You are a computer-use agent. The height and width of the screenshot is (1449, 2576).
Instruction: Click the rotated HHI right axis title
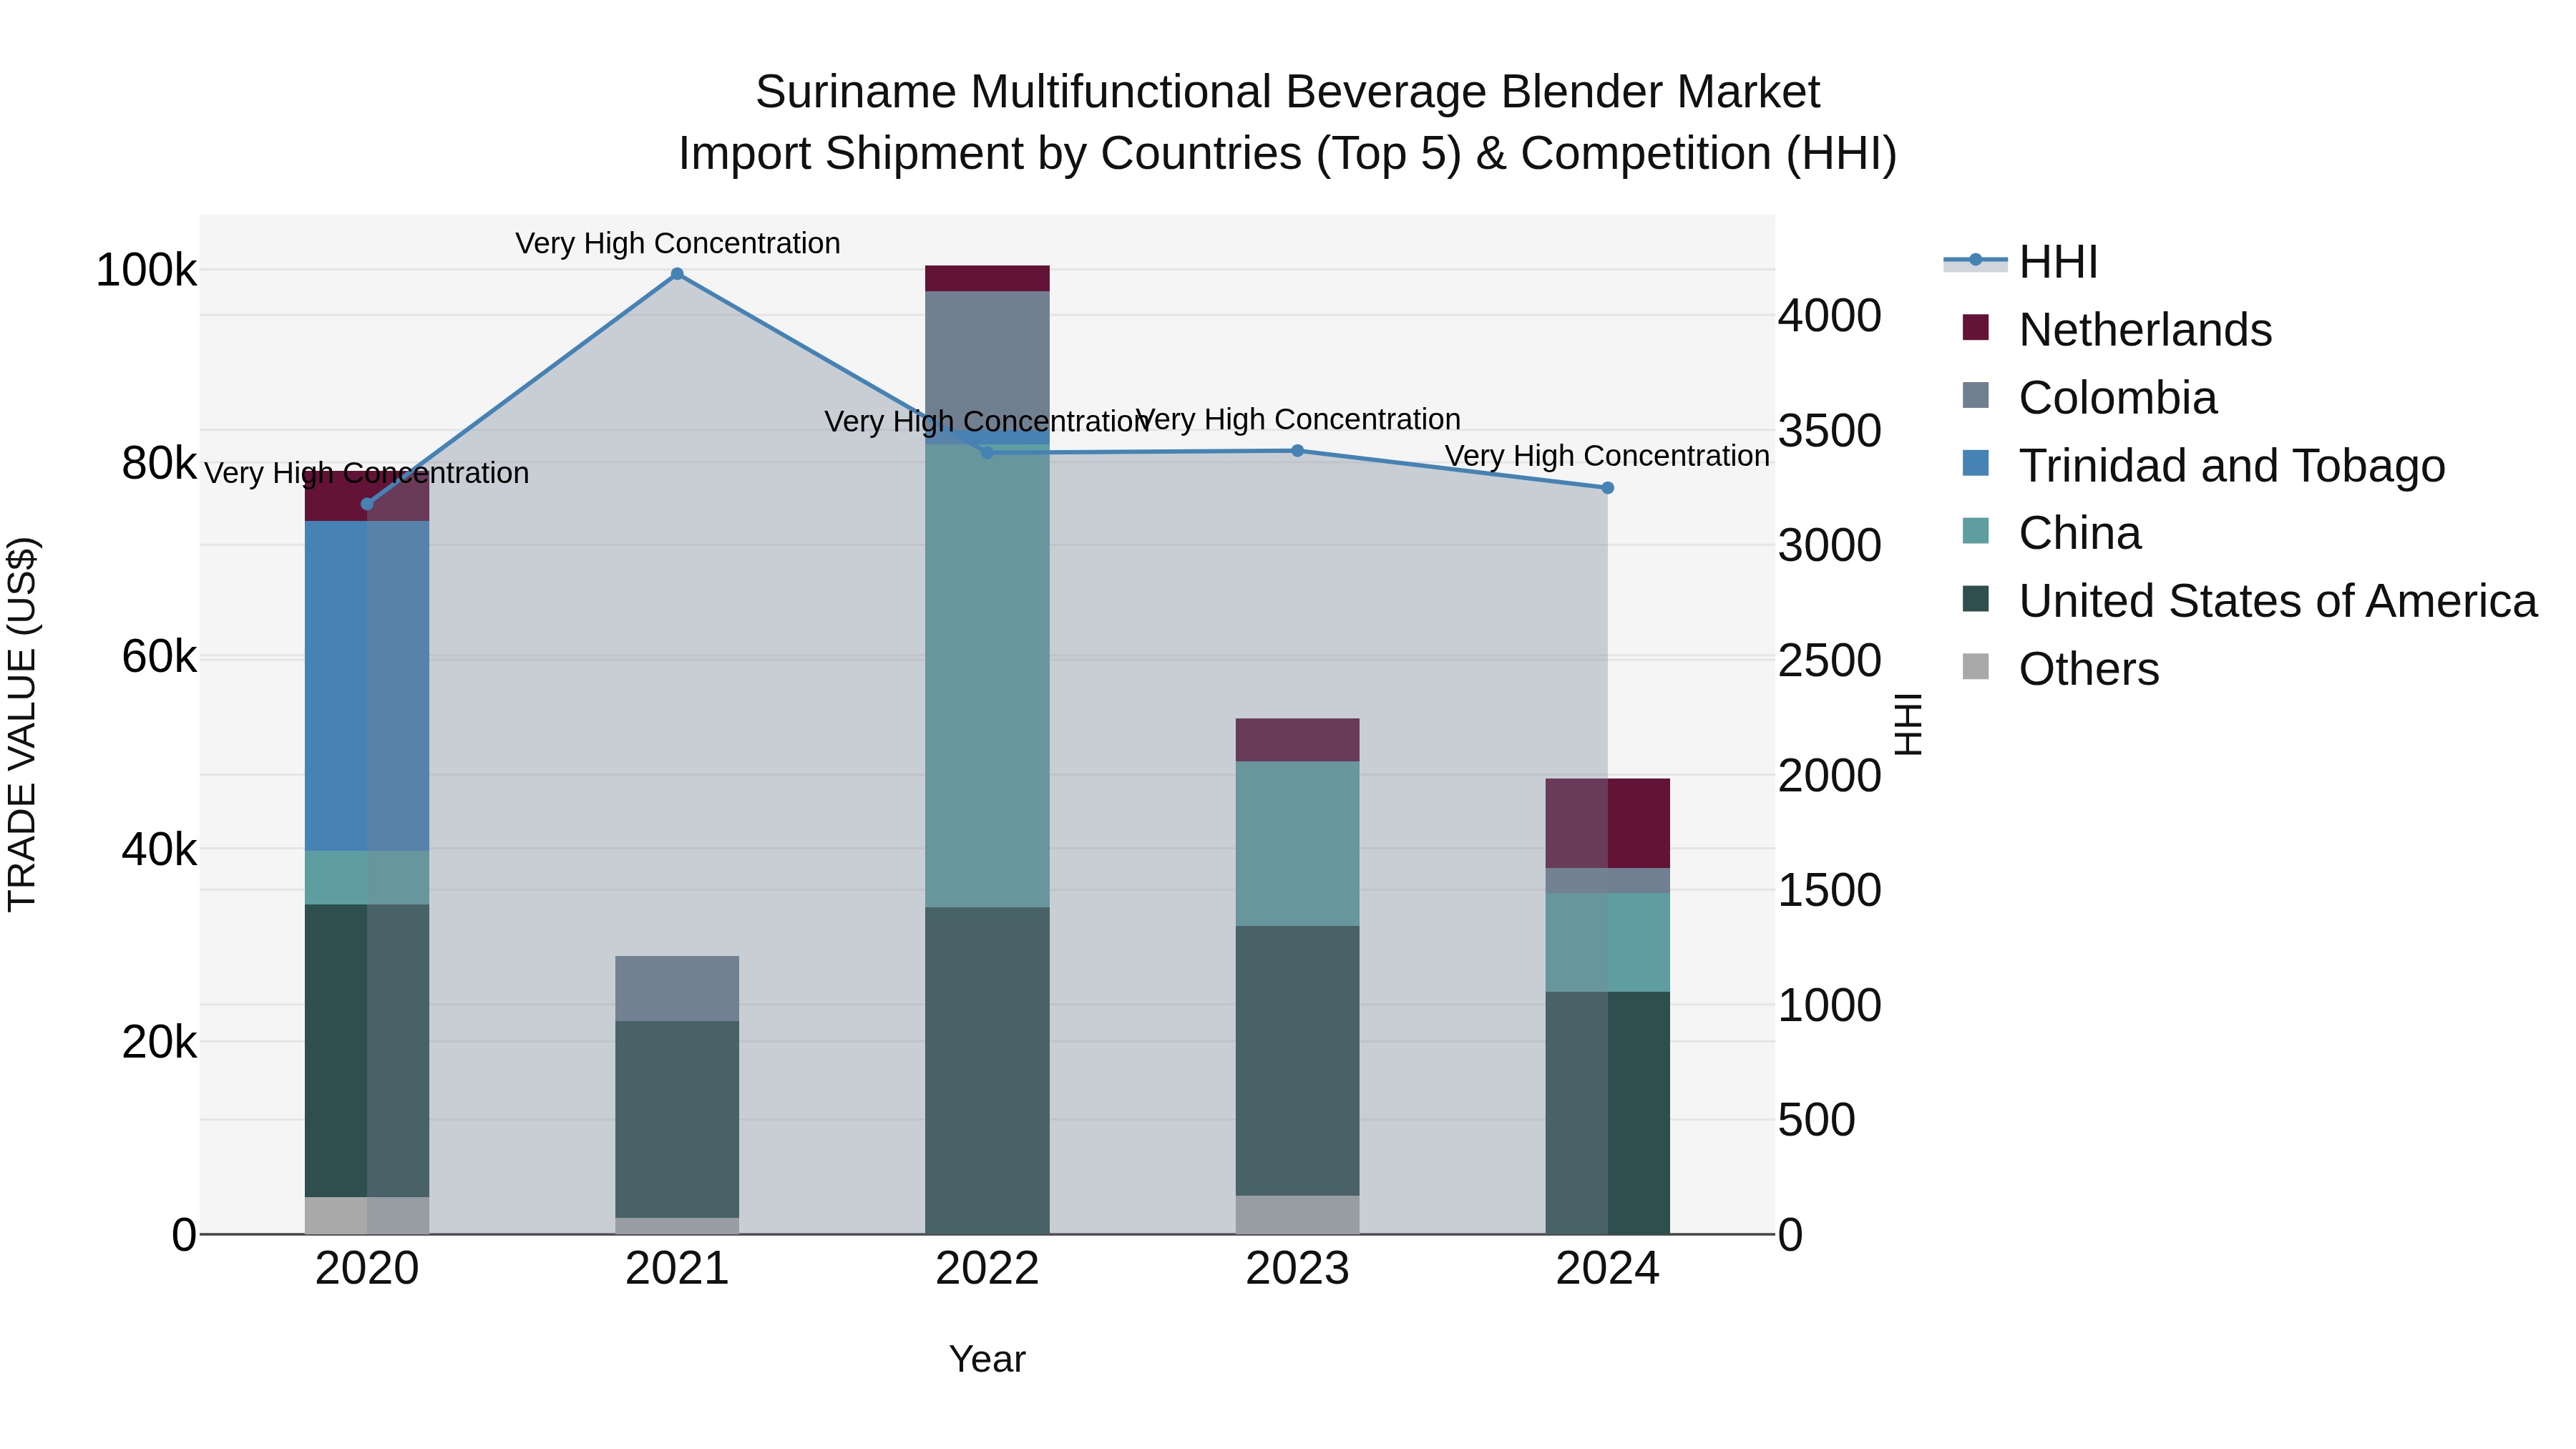point(1908,724)
